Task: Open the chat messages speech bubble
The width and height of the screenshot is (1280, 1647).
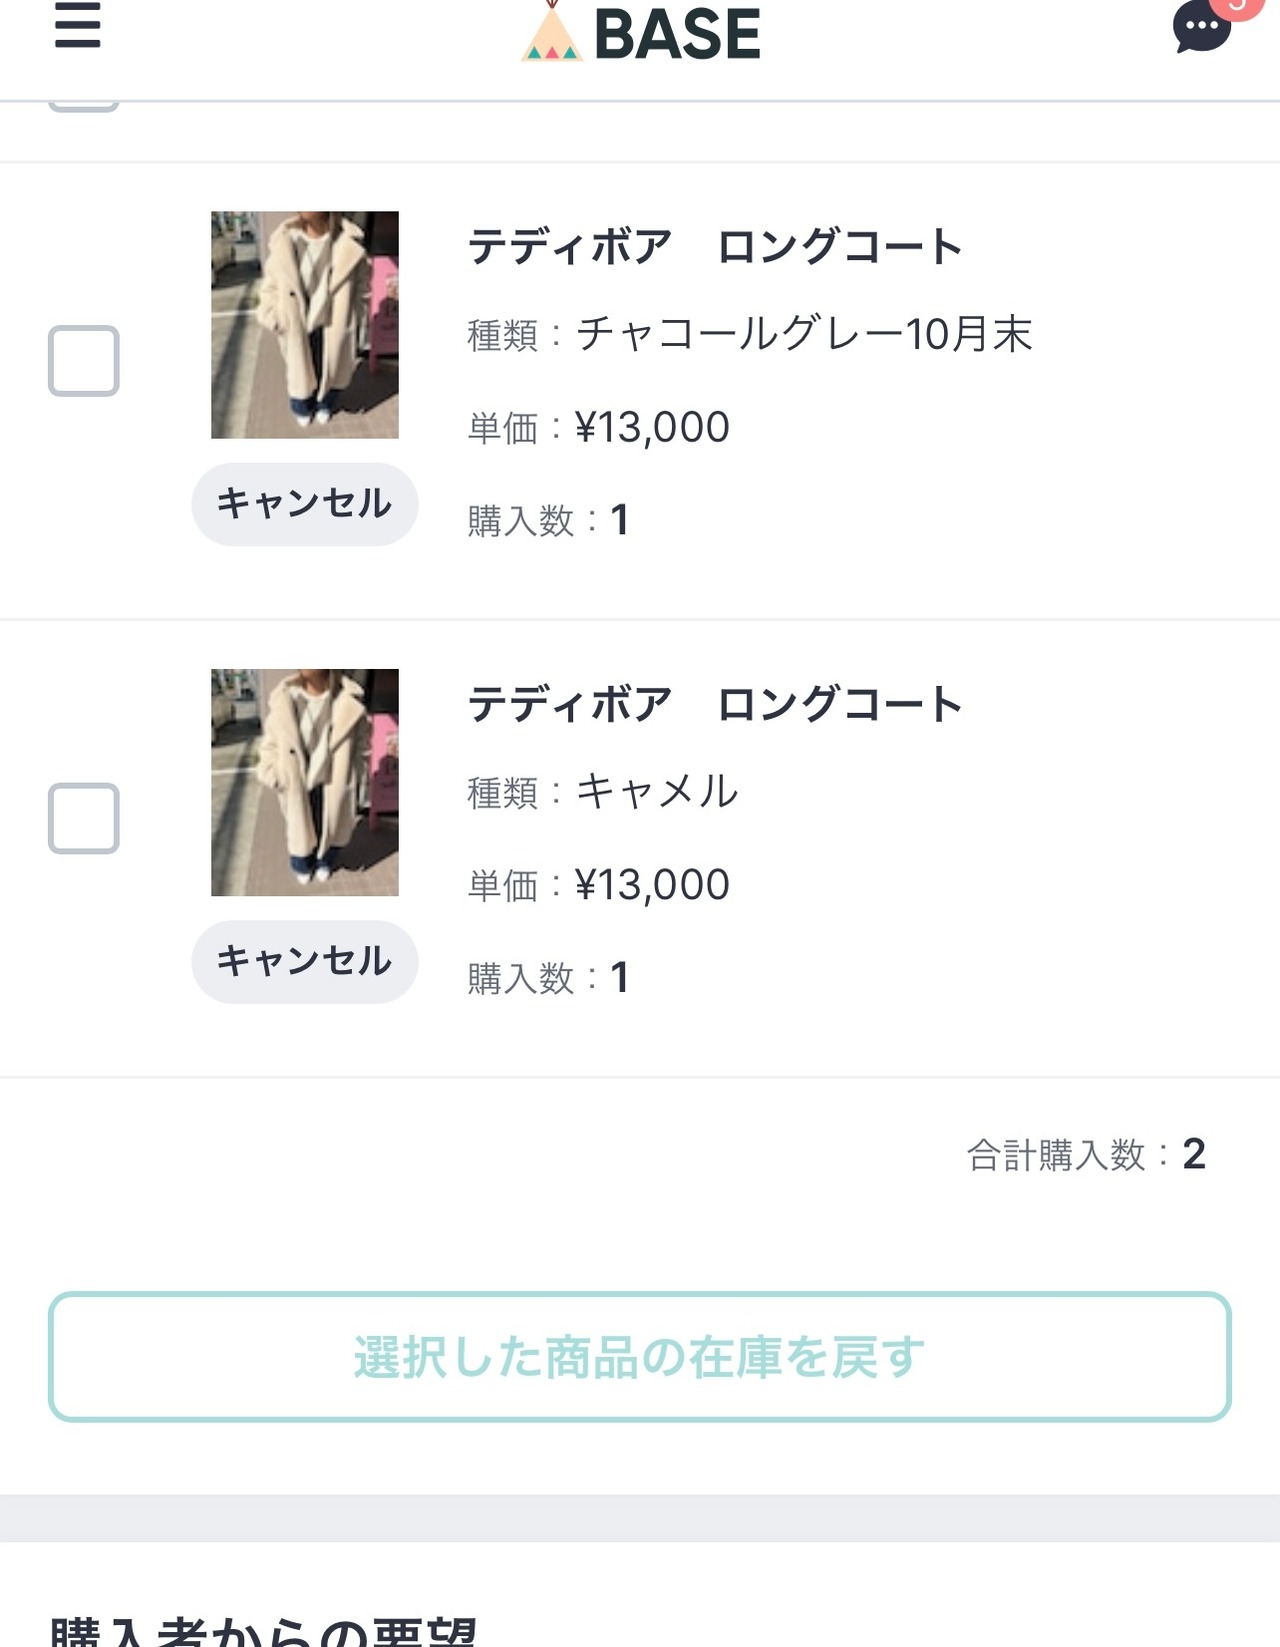Action: click(x=1199, y=29)
